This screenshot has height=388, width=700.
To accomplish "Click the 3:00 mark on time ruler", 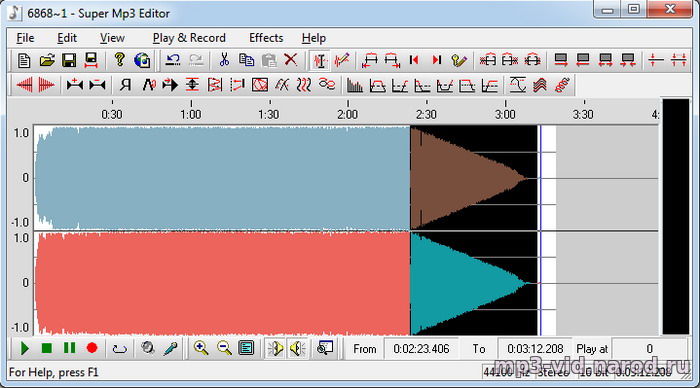I will 505,115.
